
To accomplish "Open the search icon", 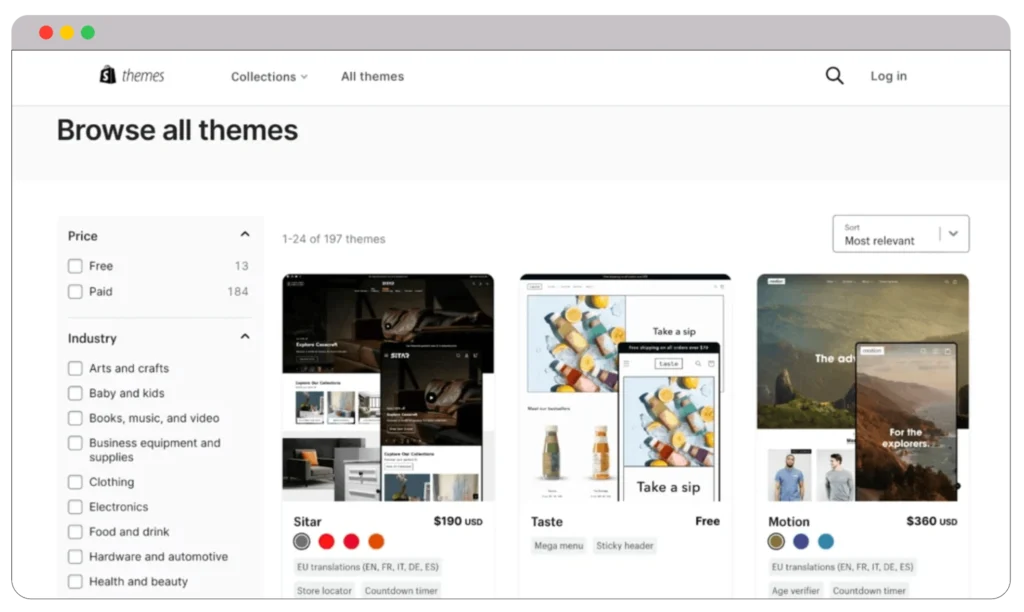I will click(833, 76).
